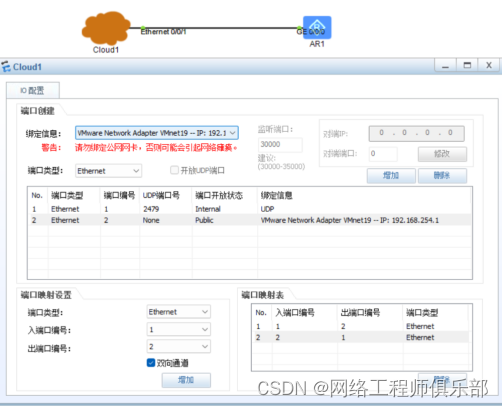Image resolution: width=503 pixels, height=407 pixels.
Task: Click 增加 button in 端口映射设置
Action: tap(186, 380)
